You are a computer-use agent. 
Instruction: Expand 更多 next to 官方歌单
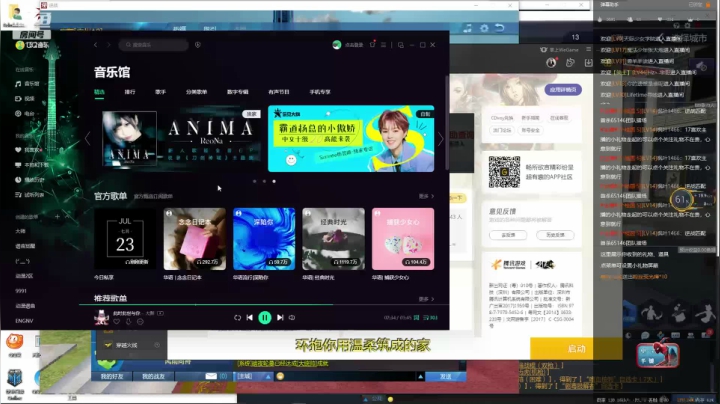[426, 196]
